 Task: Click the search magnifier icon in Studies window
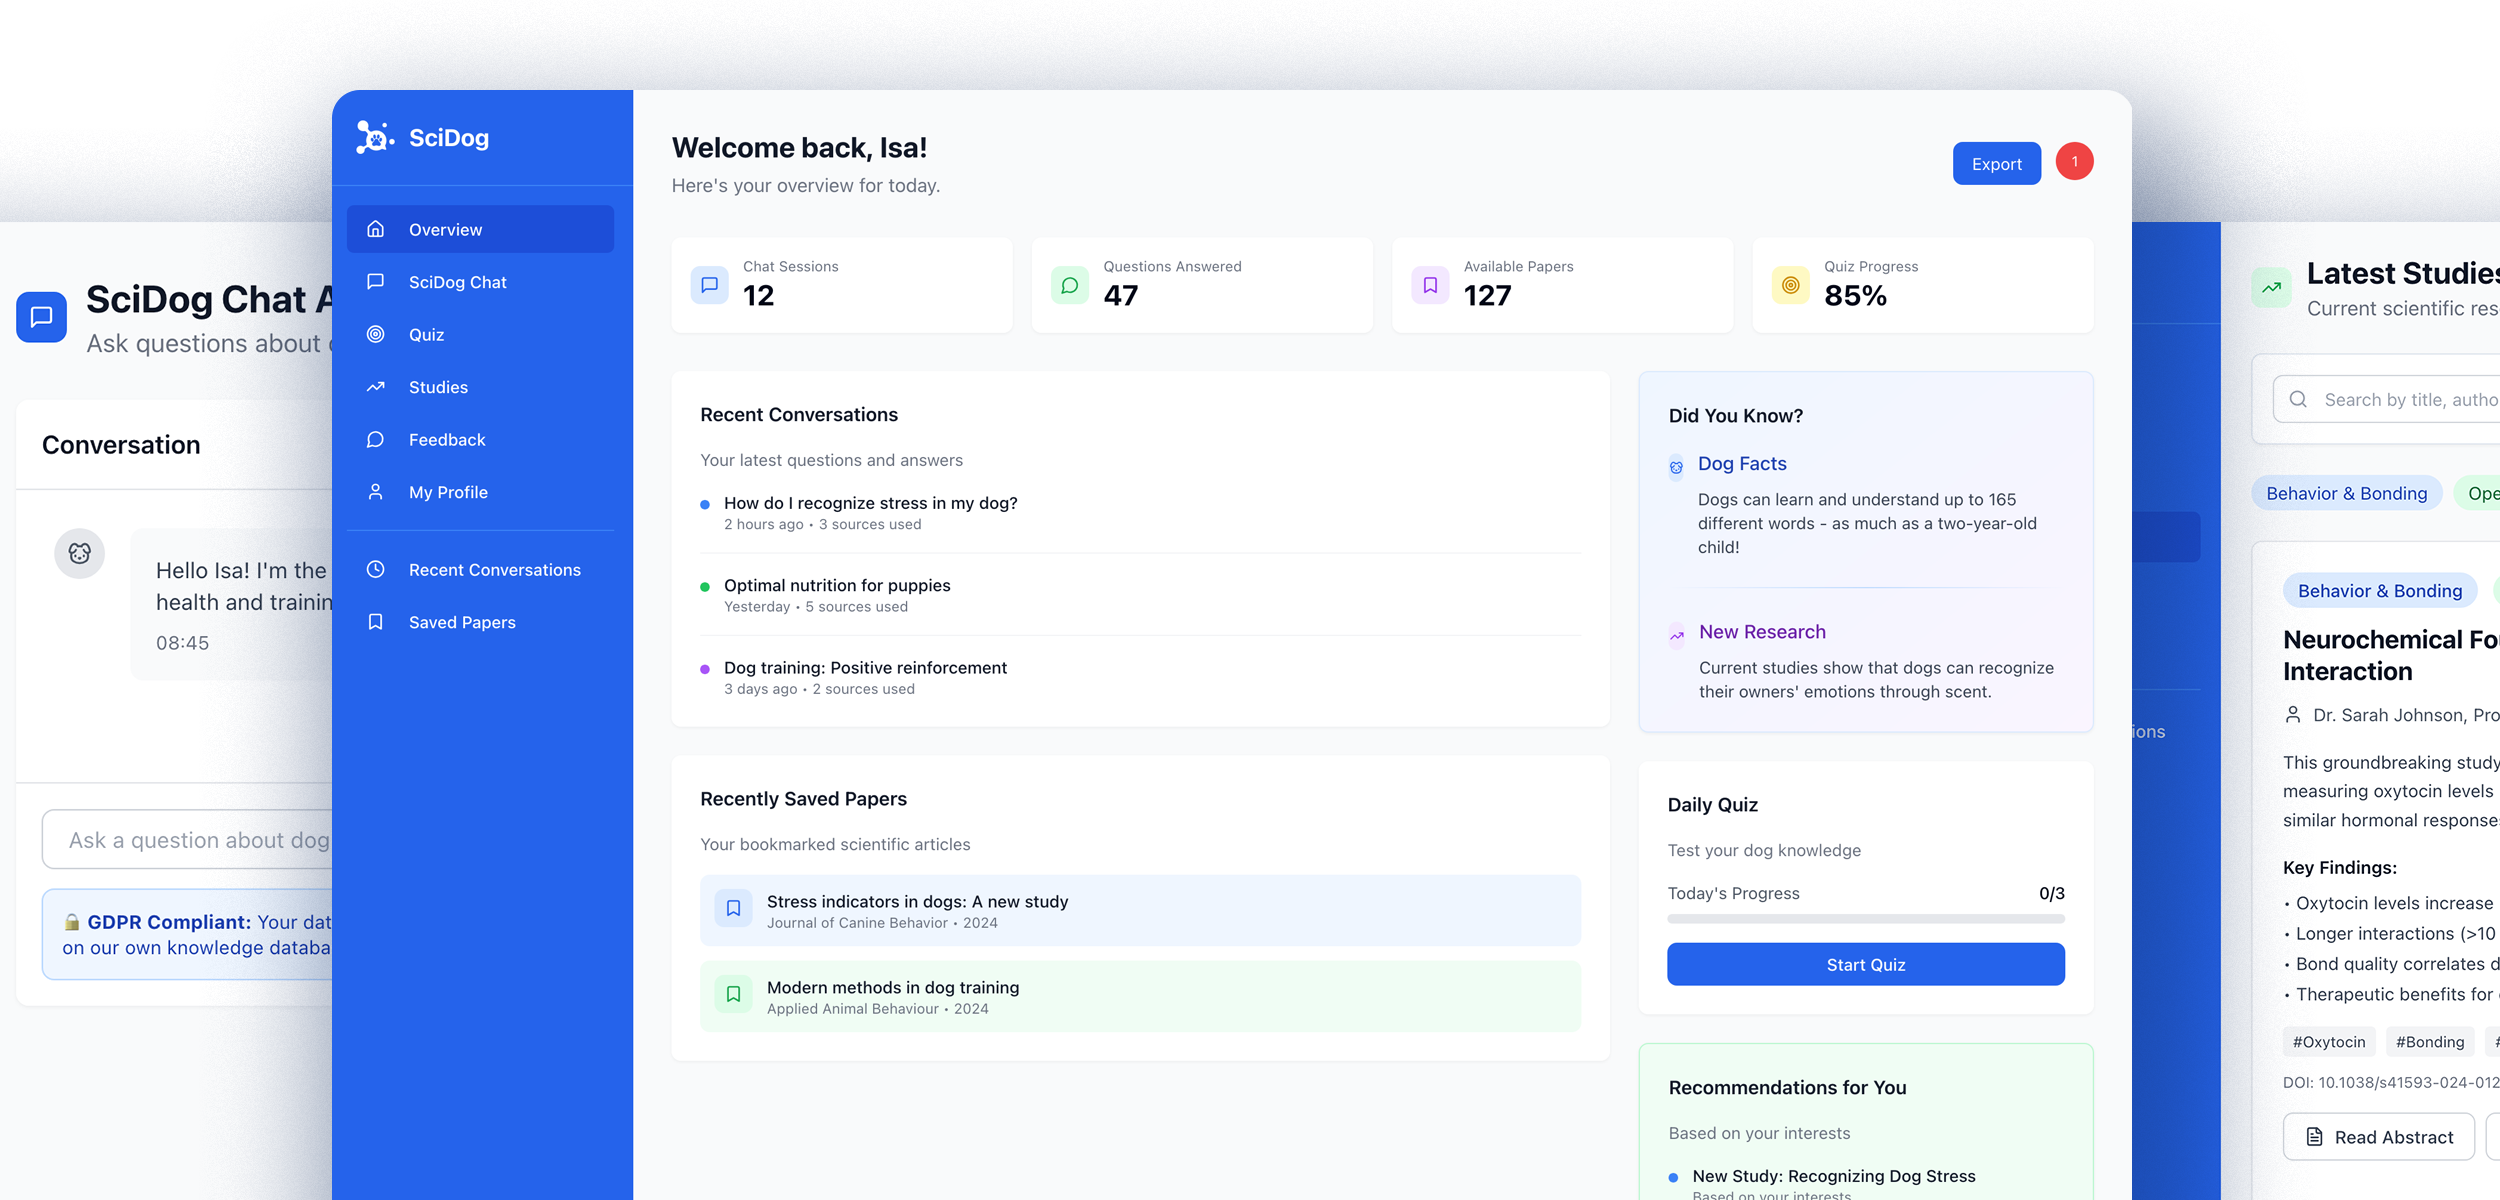[2298, 400]
